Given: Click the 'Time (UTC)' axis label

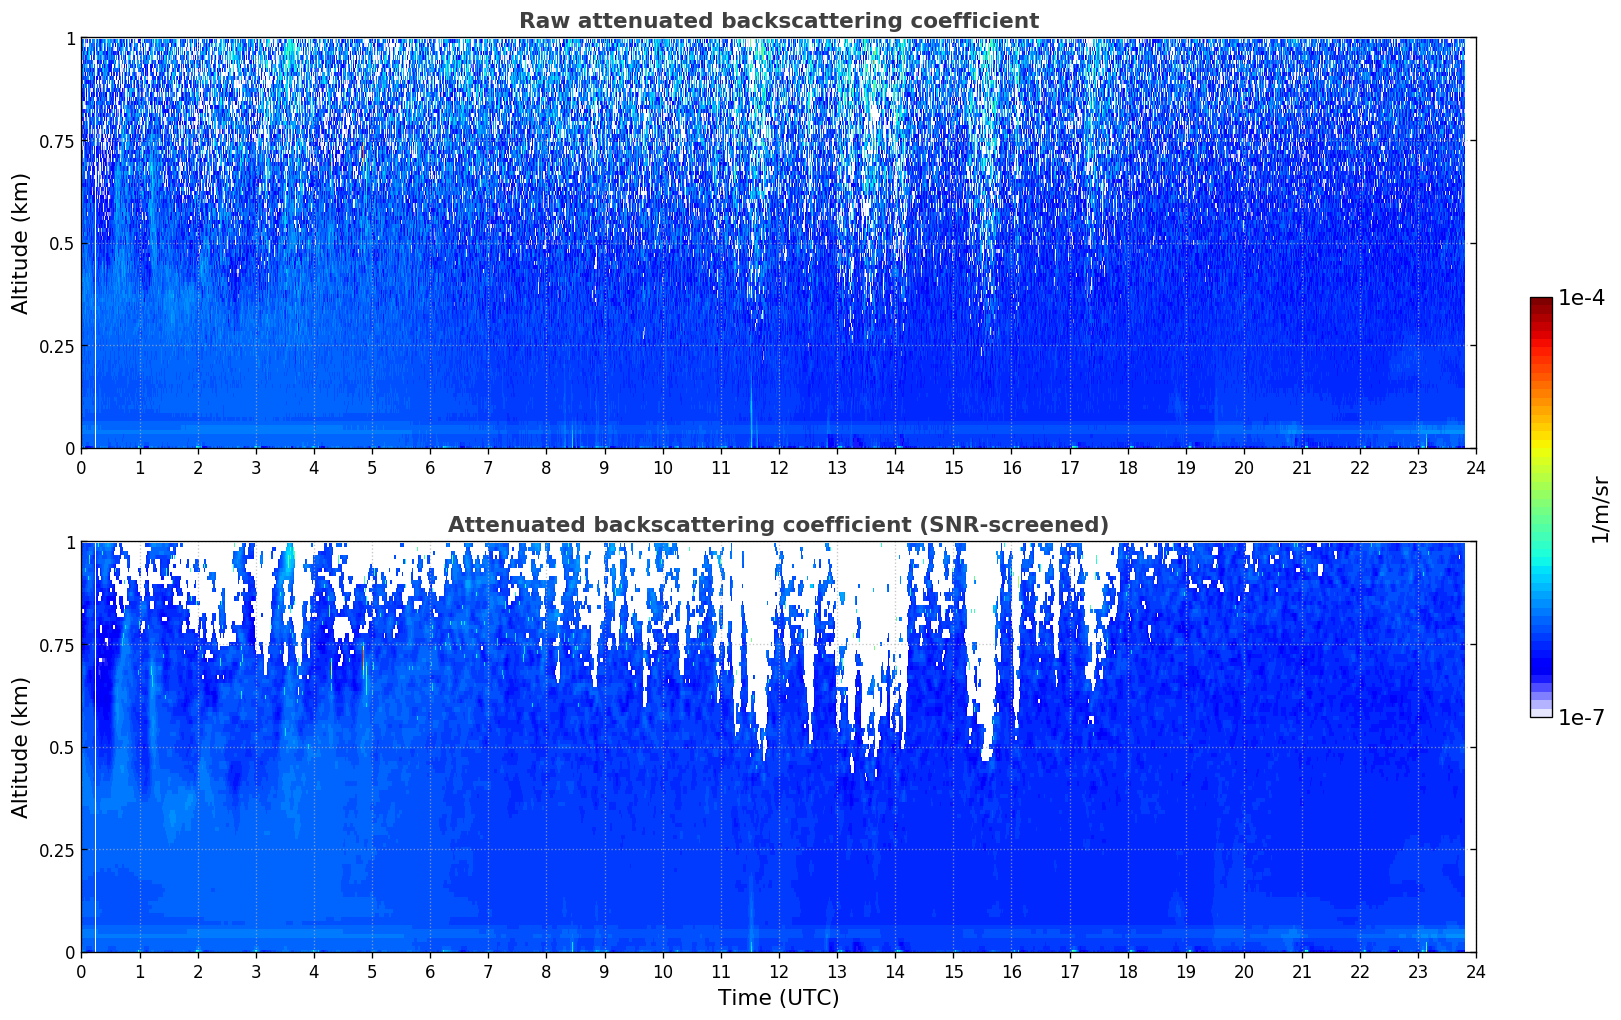Looking at the screenshot, I should coord(778,998).
